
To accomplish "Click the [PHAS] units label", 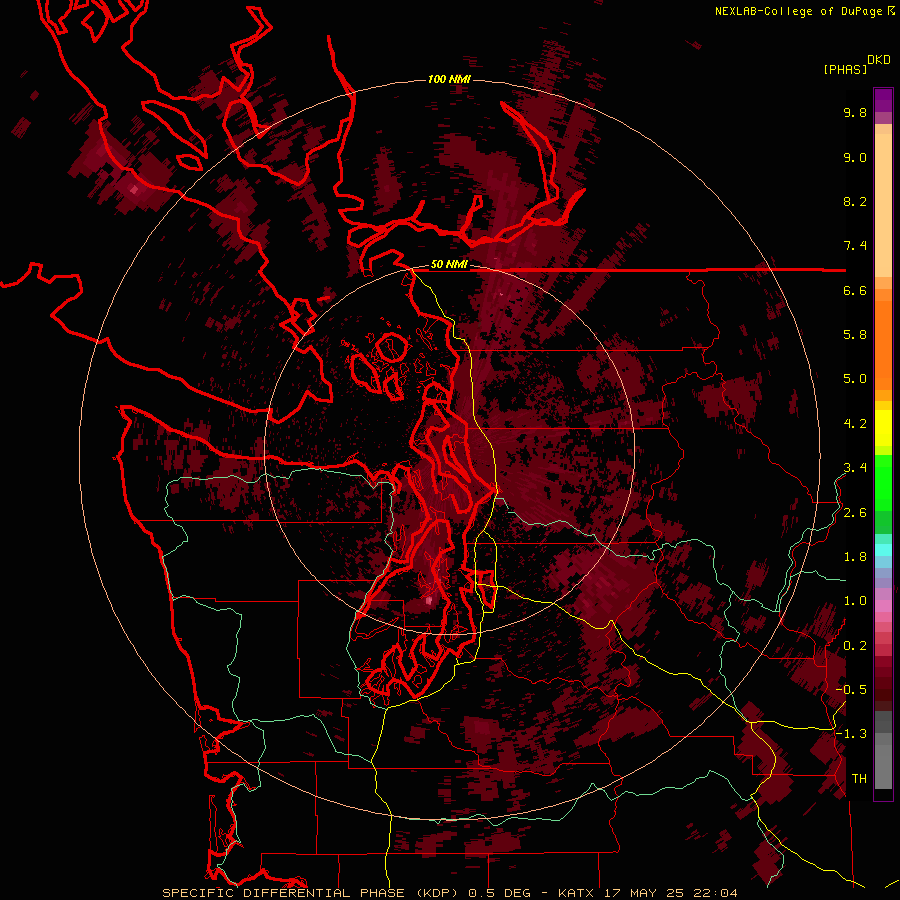I will [x=845, y=70].
